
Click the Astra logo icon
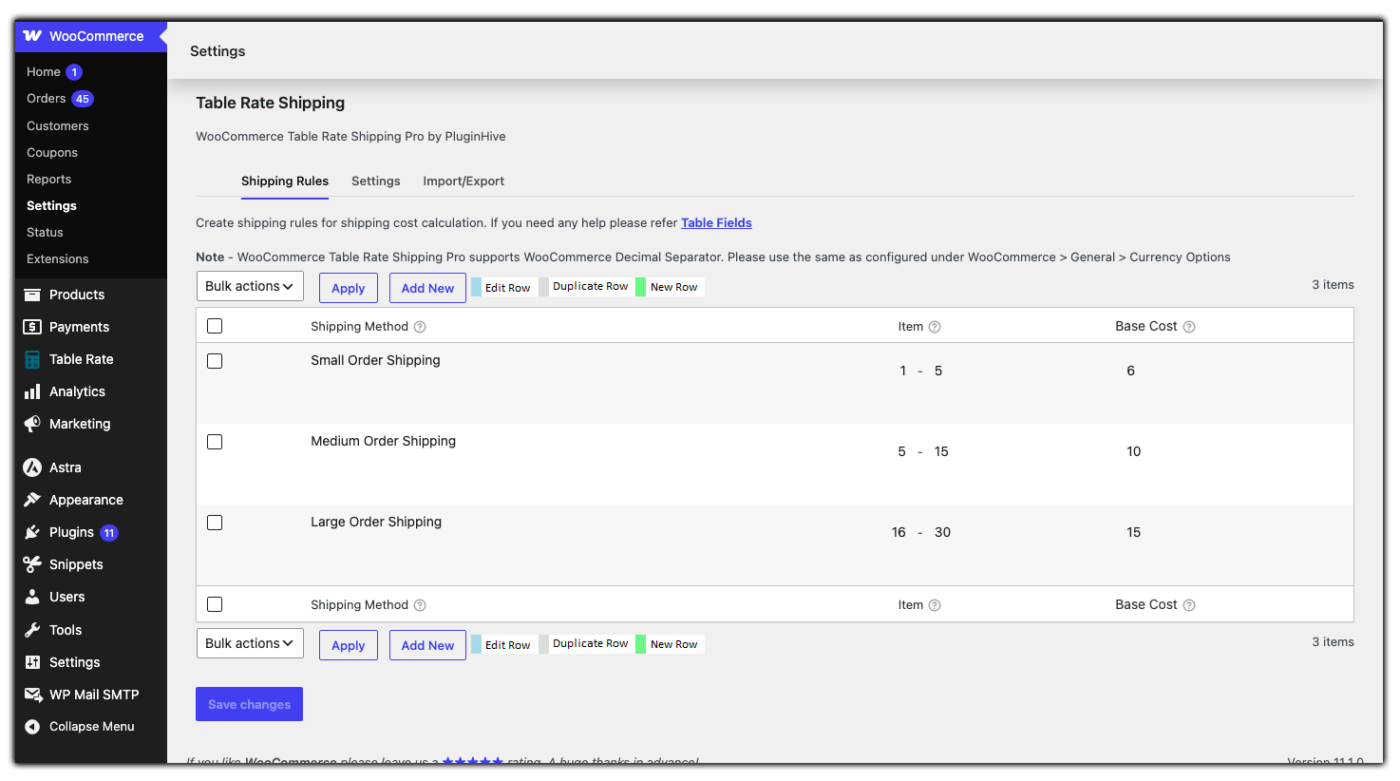click(x=32, y=467)
